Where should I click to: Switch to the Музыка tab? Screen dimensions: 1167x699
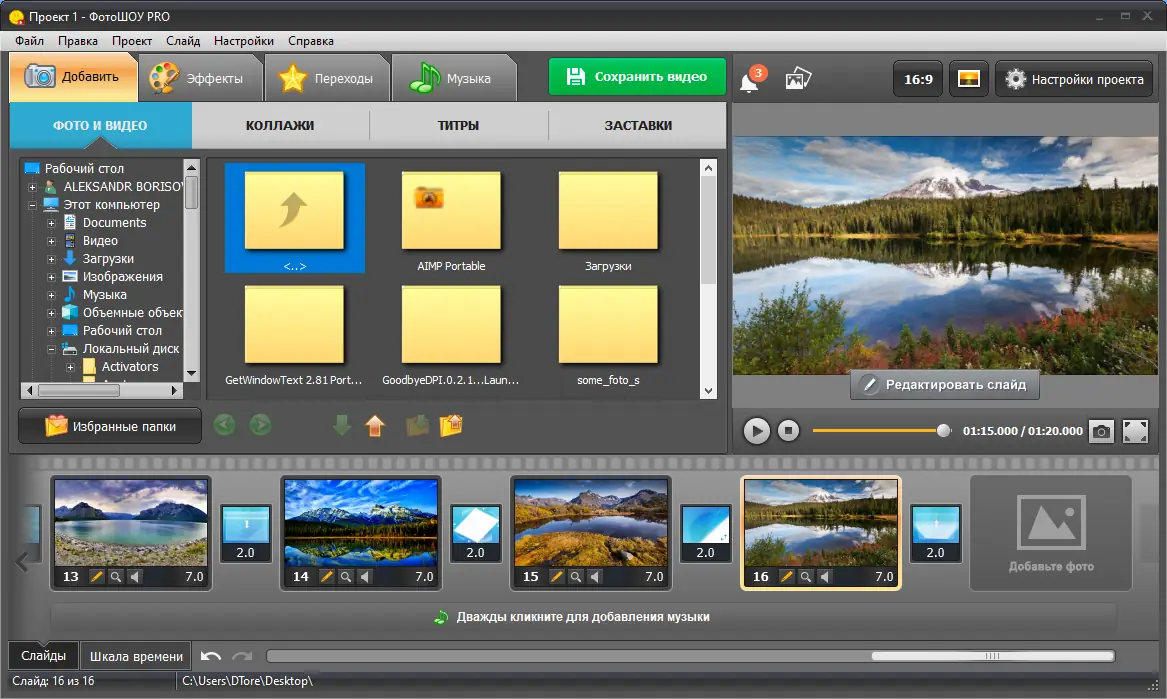click(454, 78)
